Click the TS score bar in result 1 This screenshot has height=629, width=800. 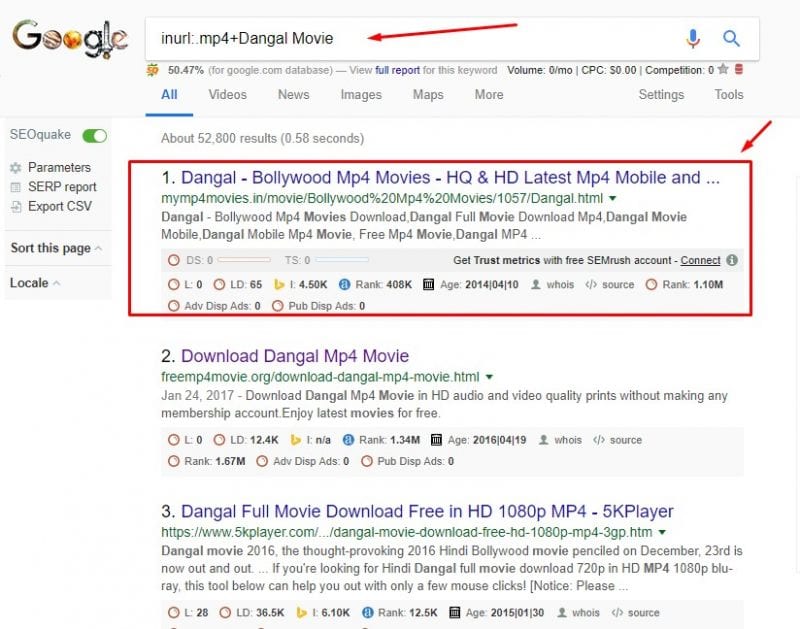point(342,260)
